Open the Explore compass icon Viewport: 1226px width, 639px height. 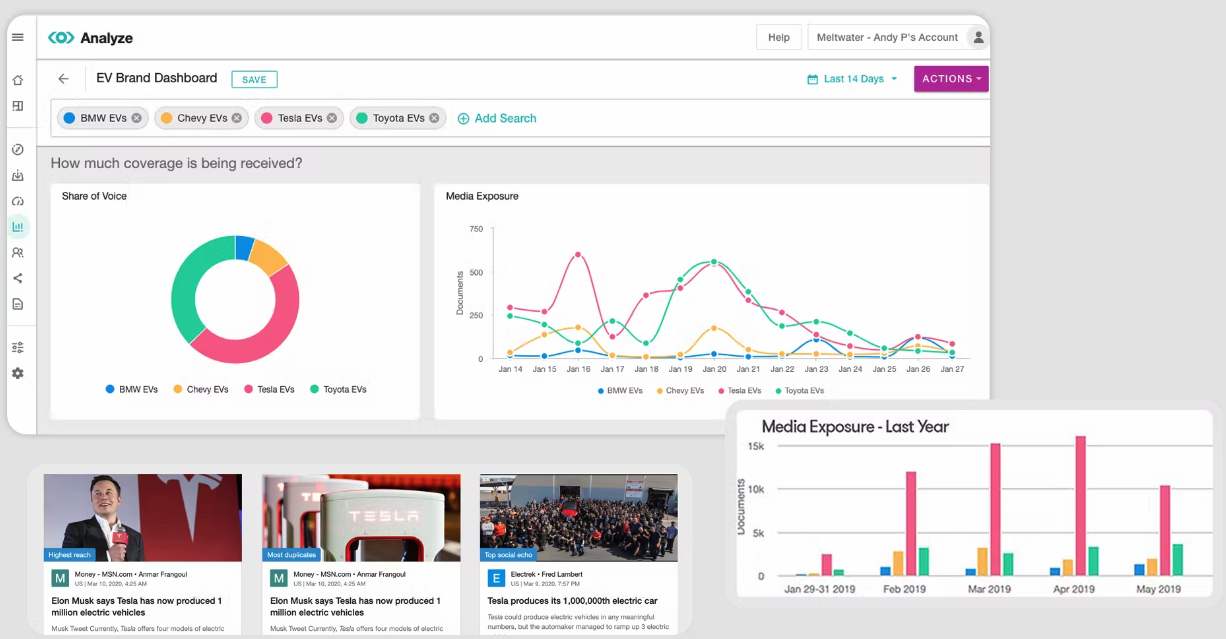coord(17,150)
